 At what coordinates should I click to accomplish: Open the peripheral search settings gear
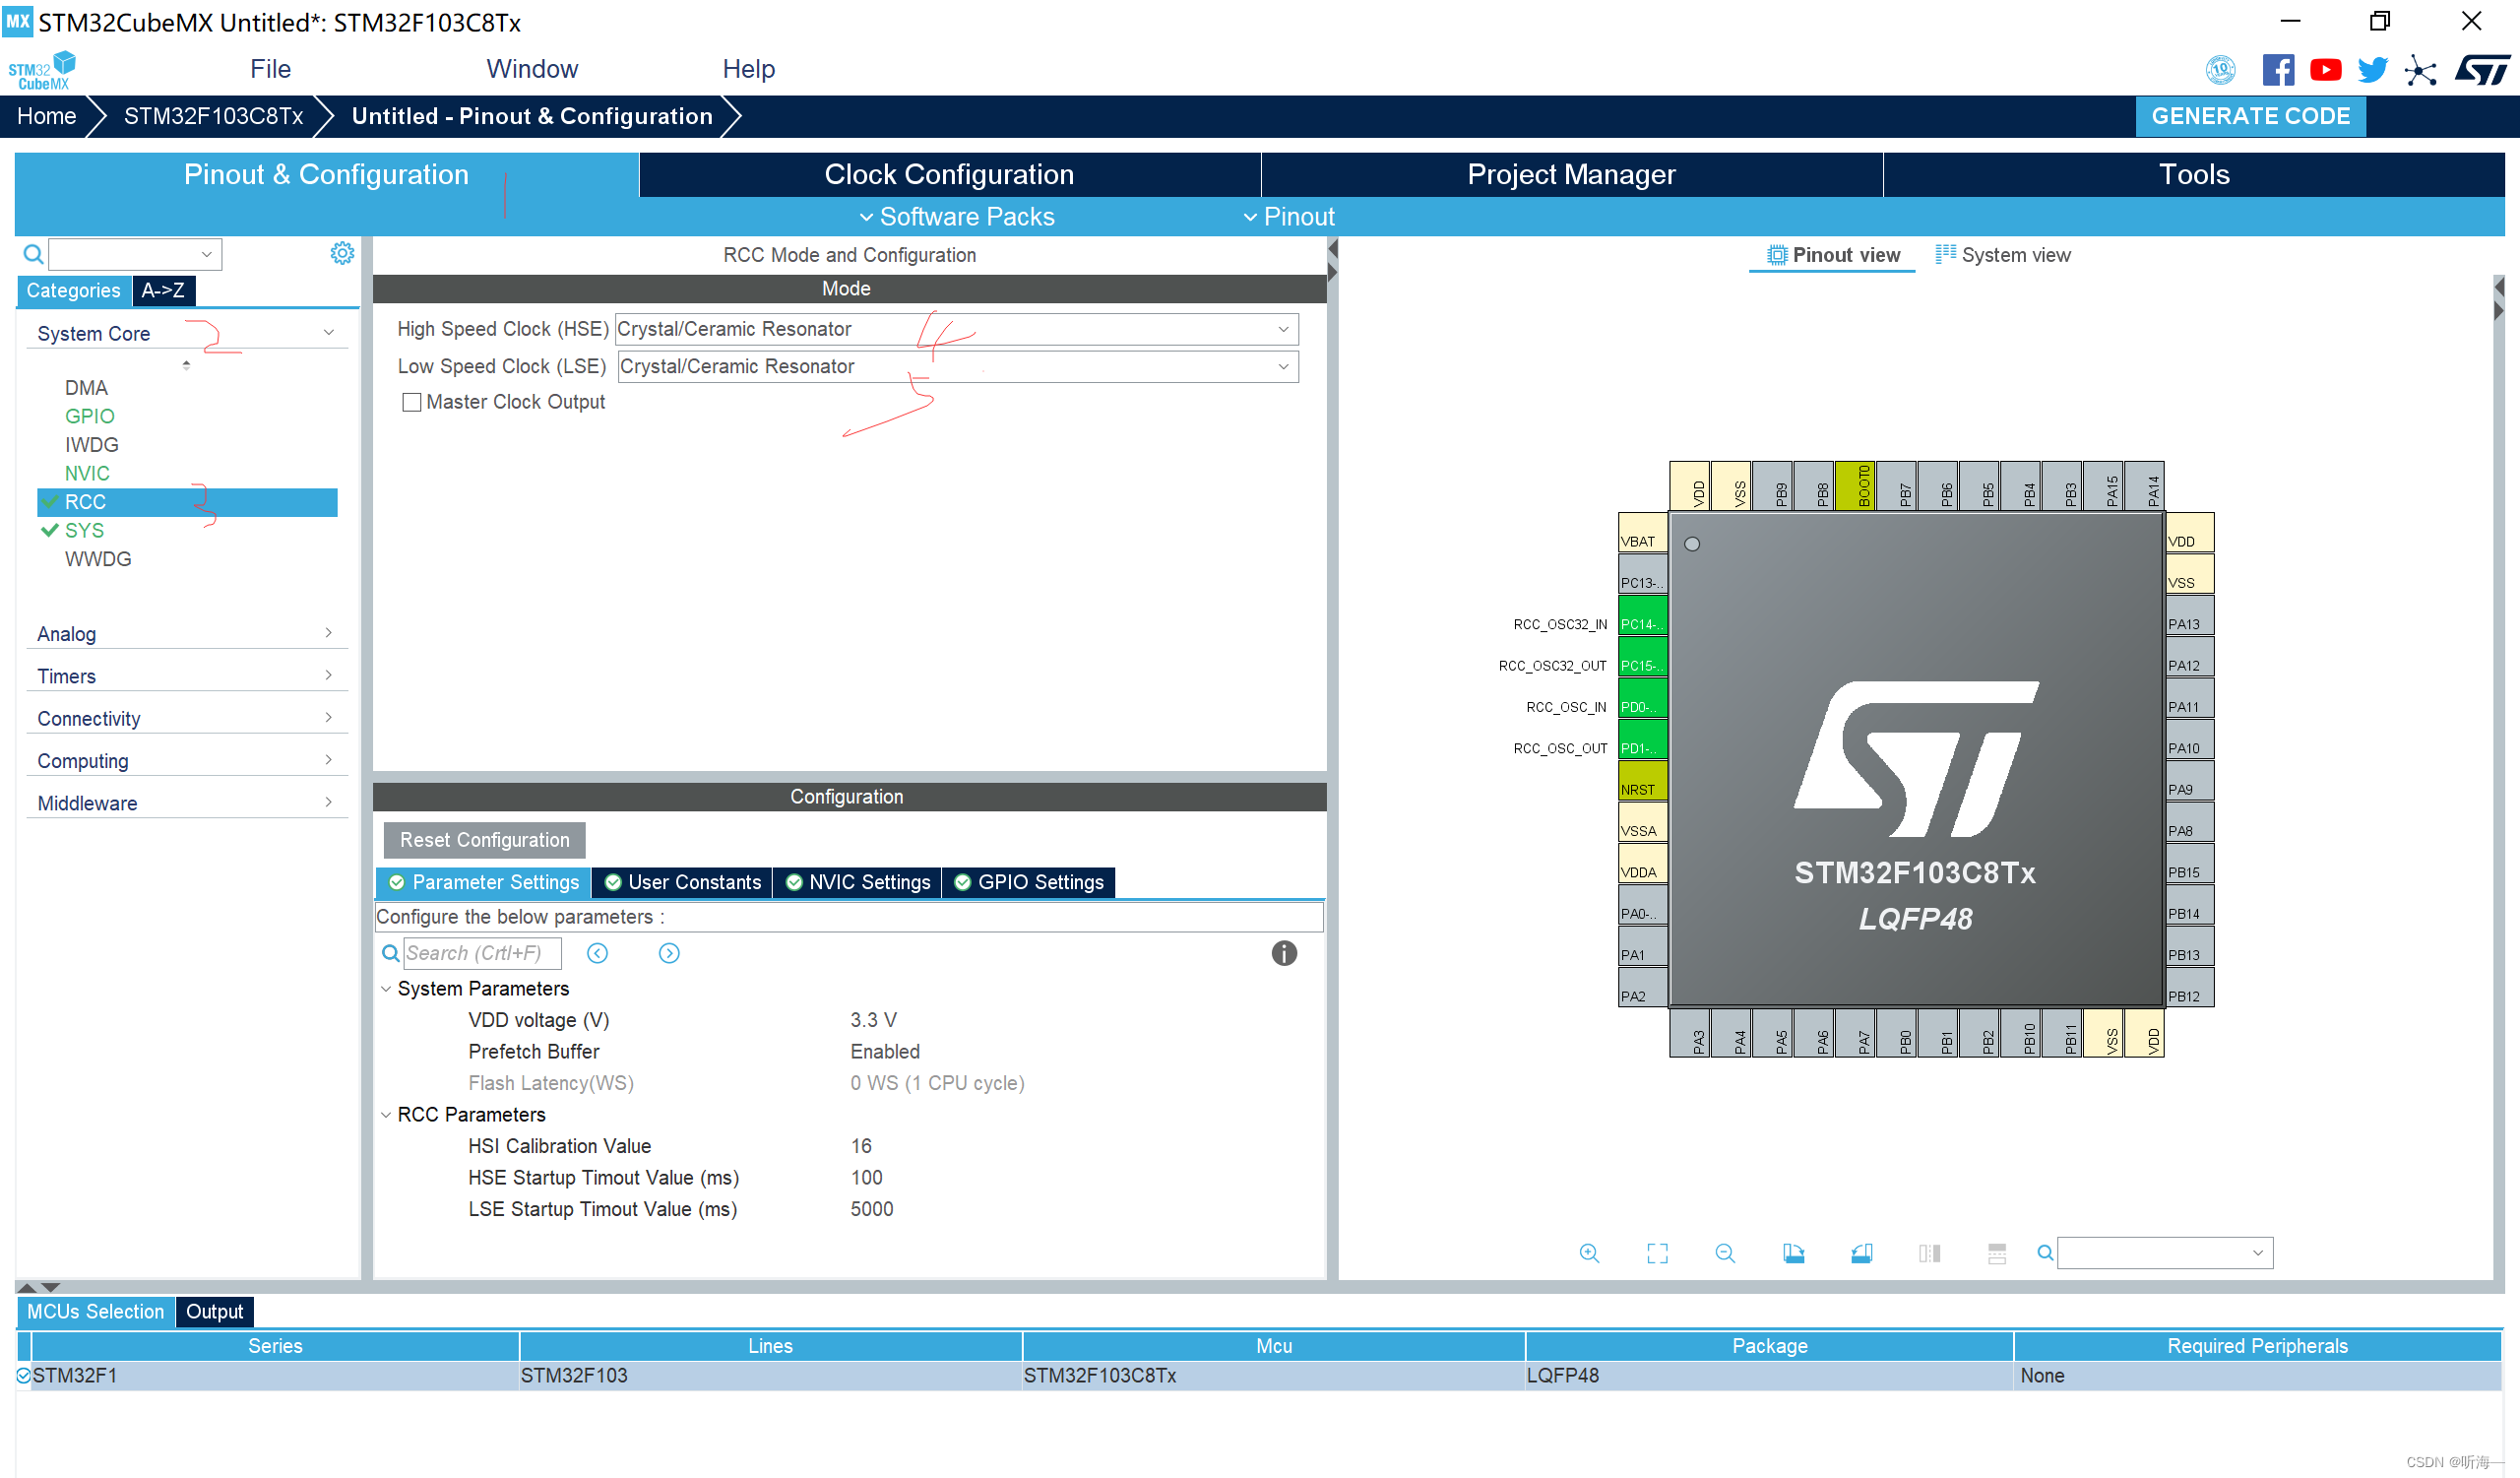coord(342,253)
